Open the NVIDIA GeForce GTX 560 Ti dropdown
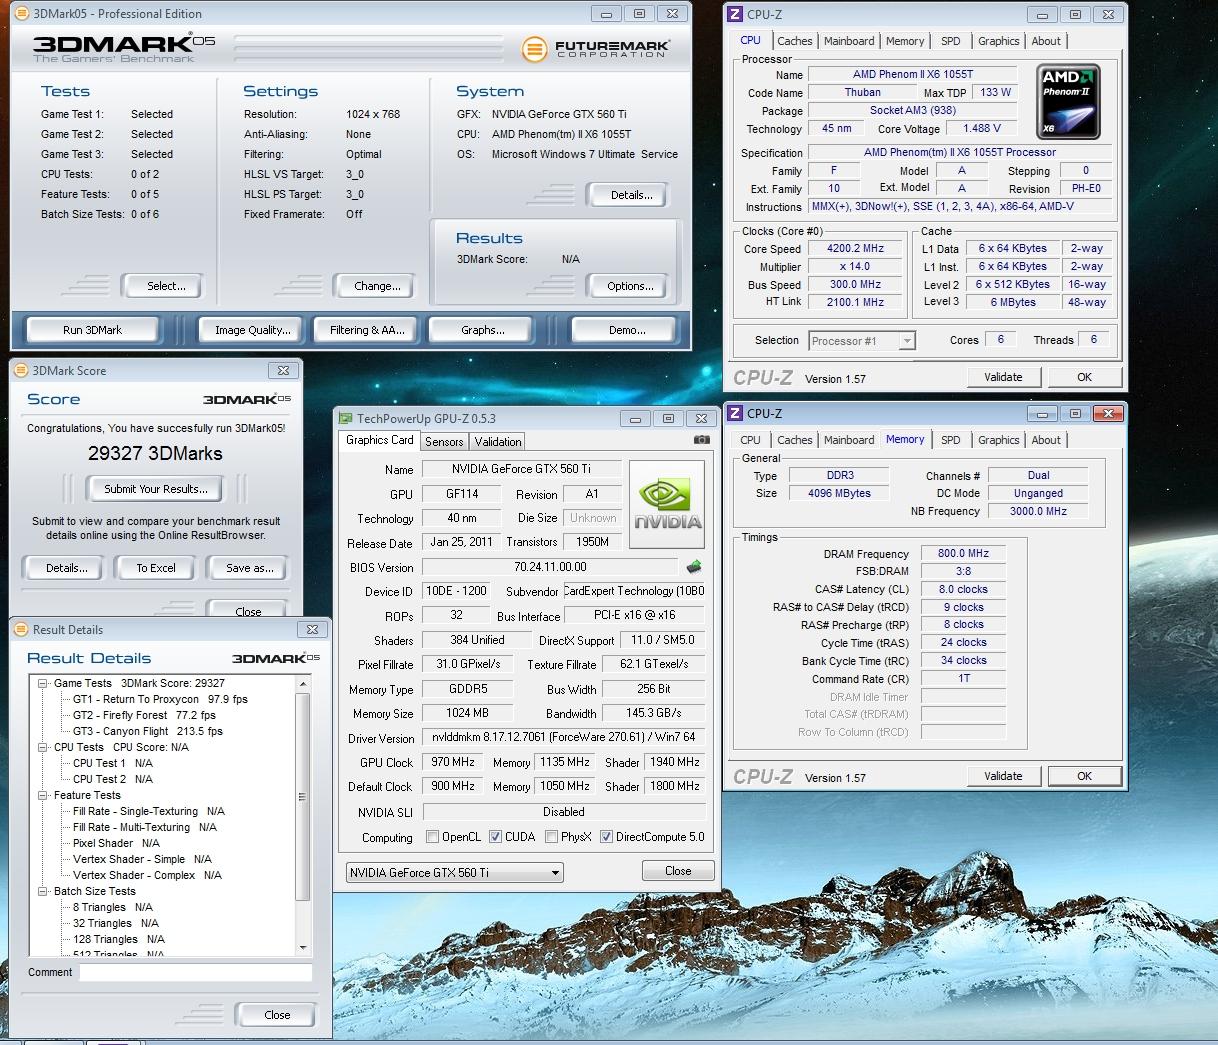 pyautogui.click(x=455, y=873)
